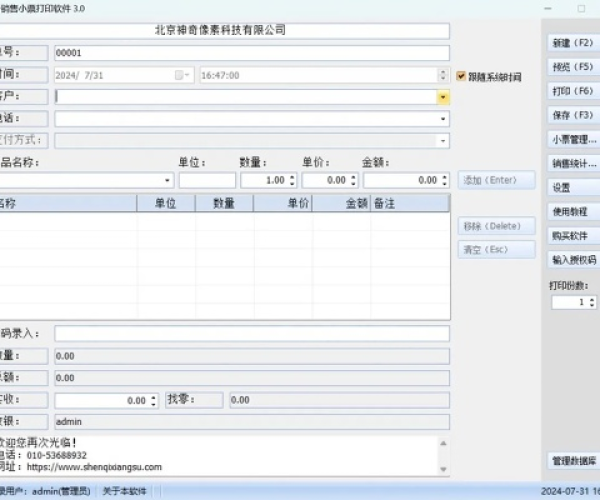Image resolution: width=600 pixels, height=500 pixels.
Task: Sort by the 单价 column header
Action: click(x=283, y=203)
